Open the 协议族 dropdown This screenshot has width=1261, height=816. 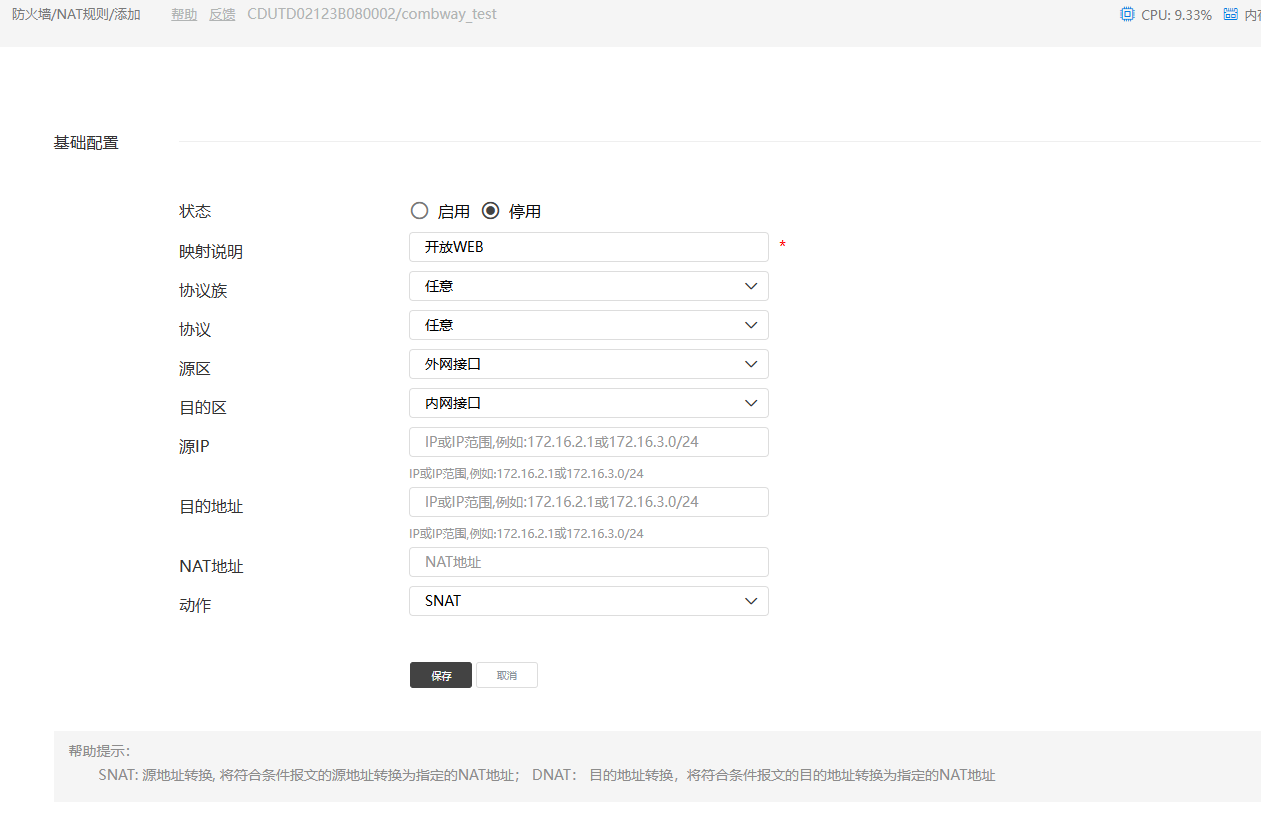click(x=588, y=286)
